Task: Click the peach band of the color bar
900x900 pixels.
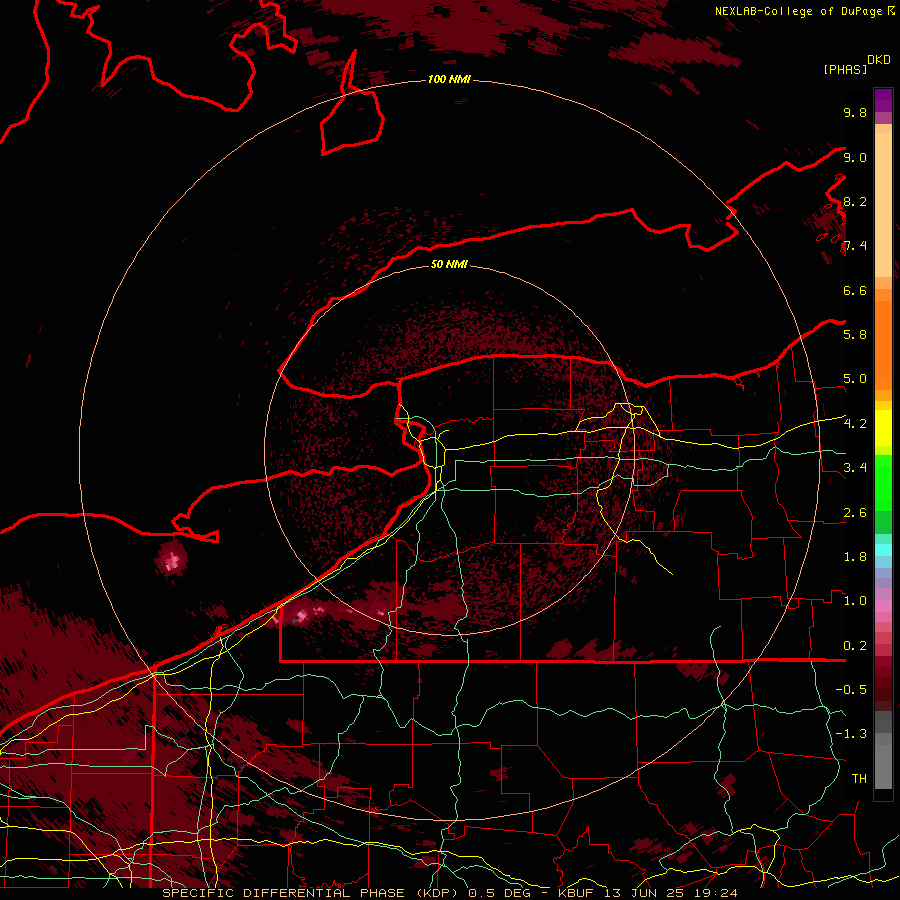Action: coord(883,207)
